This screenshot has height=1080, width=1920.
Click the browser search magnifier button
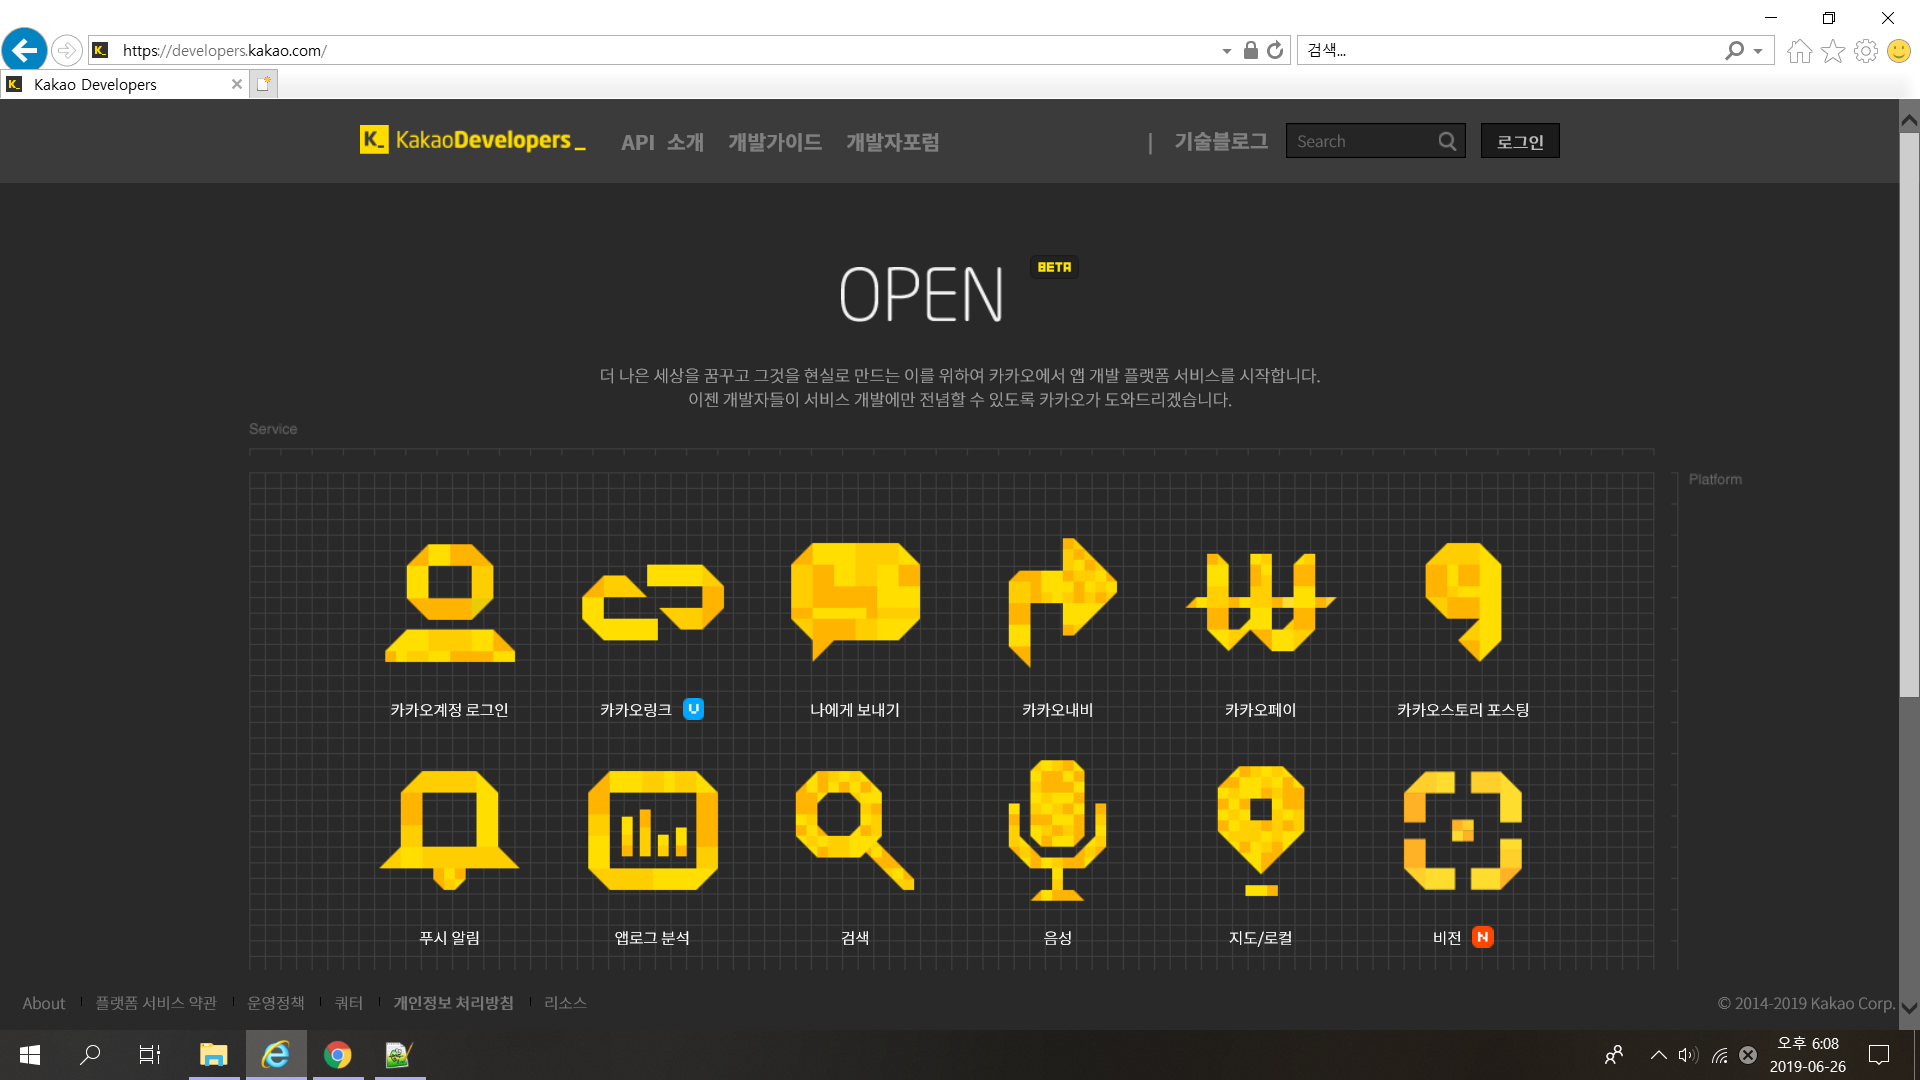(1735, 50)
